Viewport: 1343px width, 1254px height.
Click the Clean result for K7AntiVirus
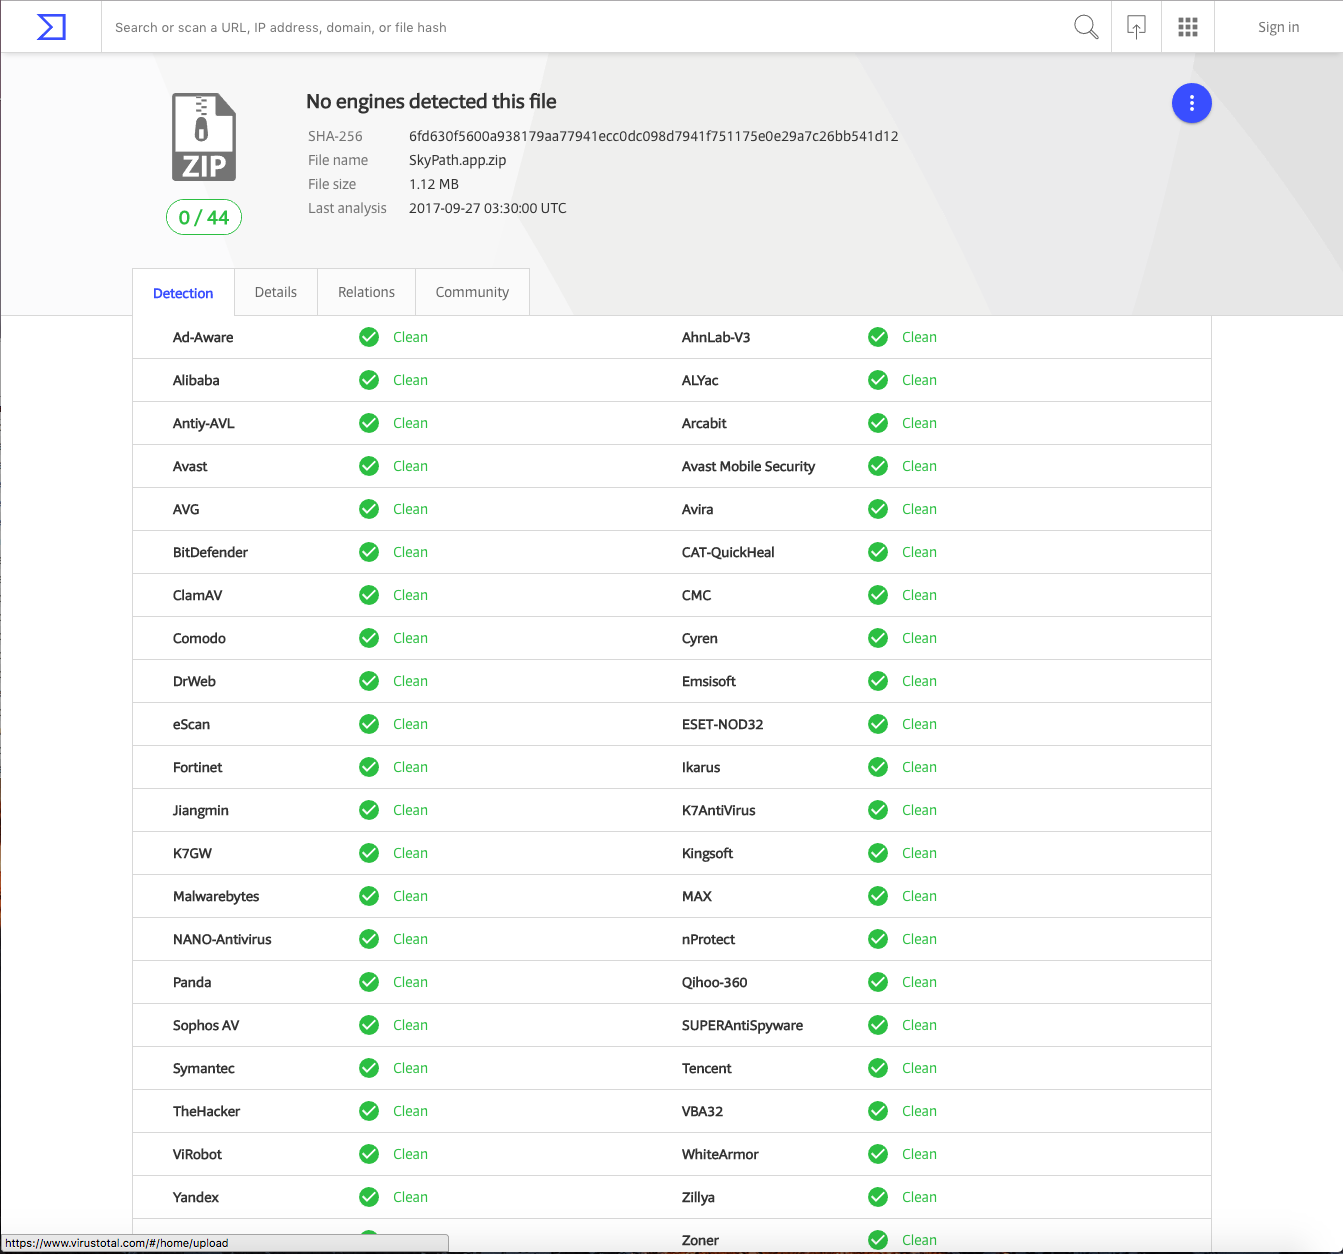(x=919, y=810)
